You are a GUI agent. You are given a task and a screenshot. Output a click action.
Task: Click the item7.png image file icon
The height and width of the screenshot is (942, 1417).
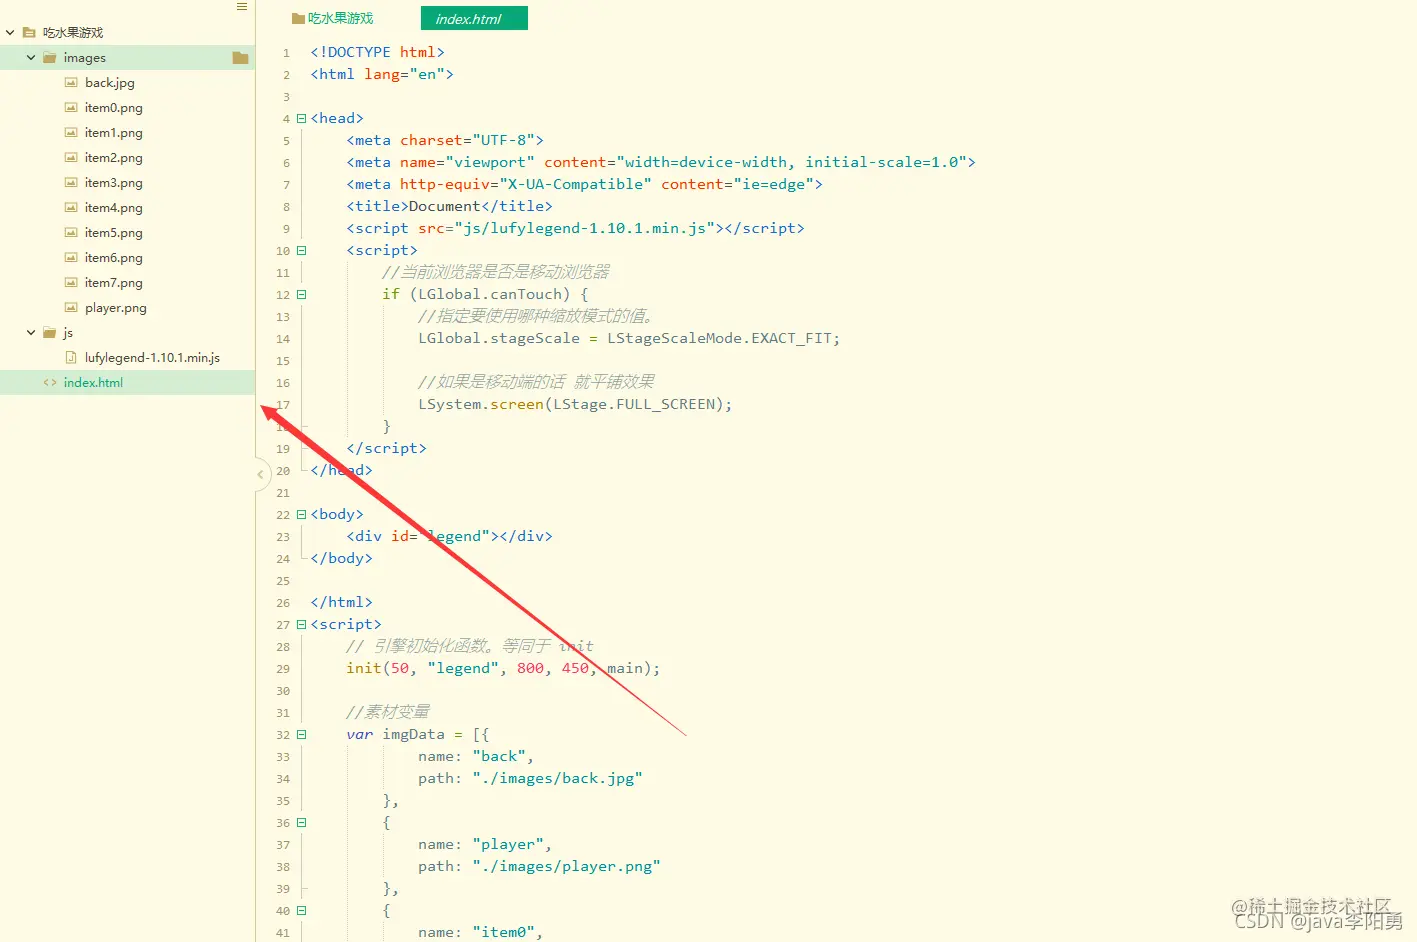(x=71, y=283)
